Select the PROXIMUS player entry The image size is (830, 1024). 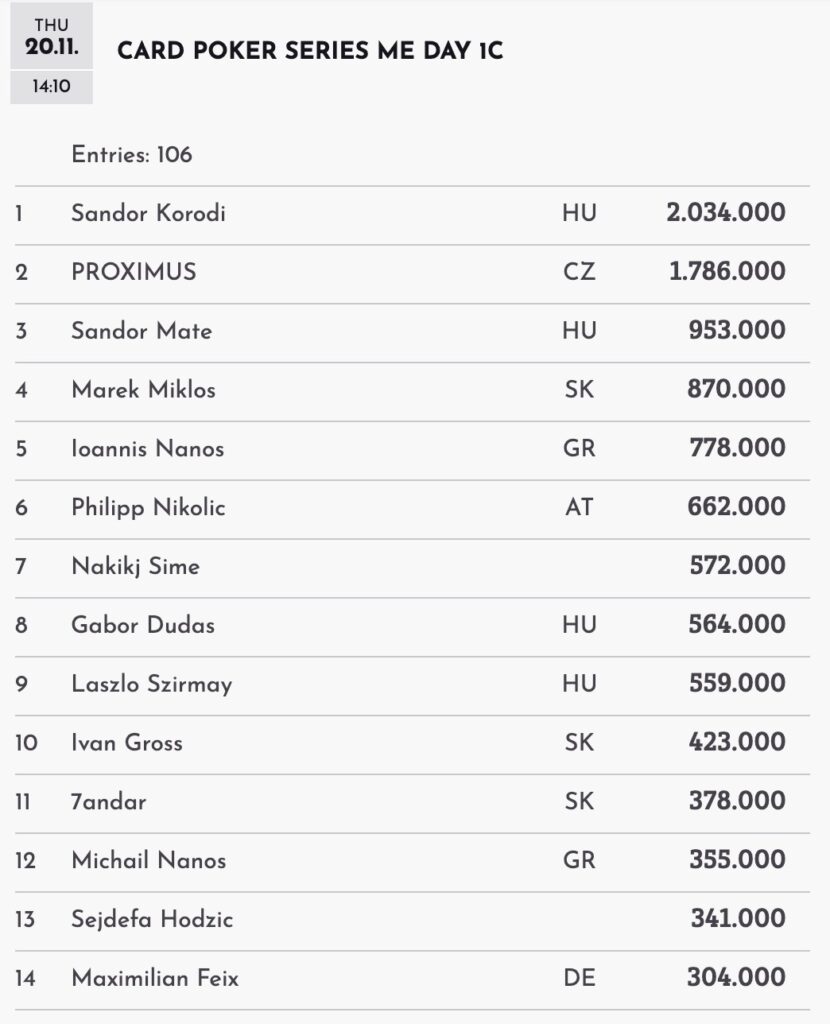(134, 272)
